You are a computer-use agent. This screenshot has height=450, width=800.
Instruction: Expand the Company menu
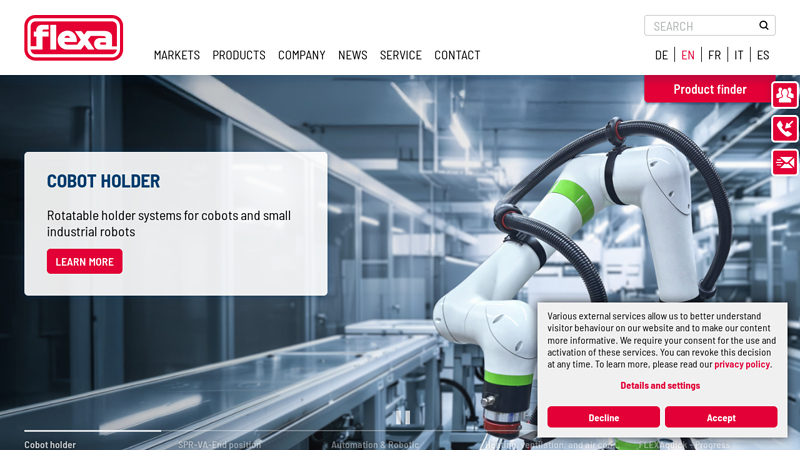[x=301, y=55]
